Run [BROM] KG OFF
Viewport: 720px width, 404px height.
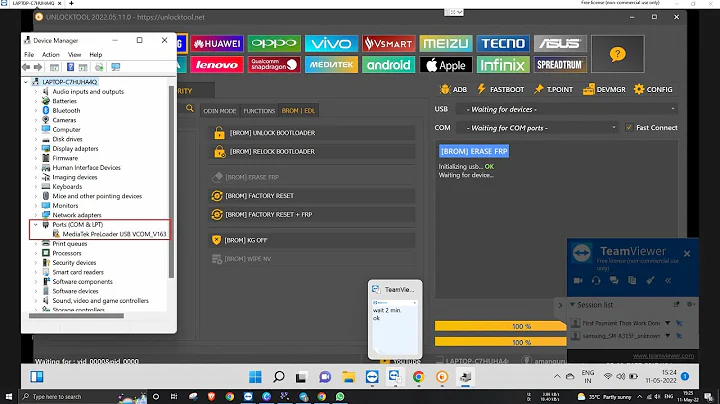tap(312, 240)
